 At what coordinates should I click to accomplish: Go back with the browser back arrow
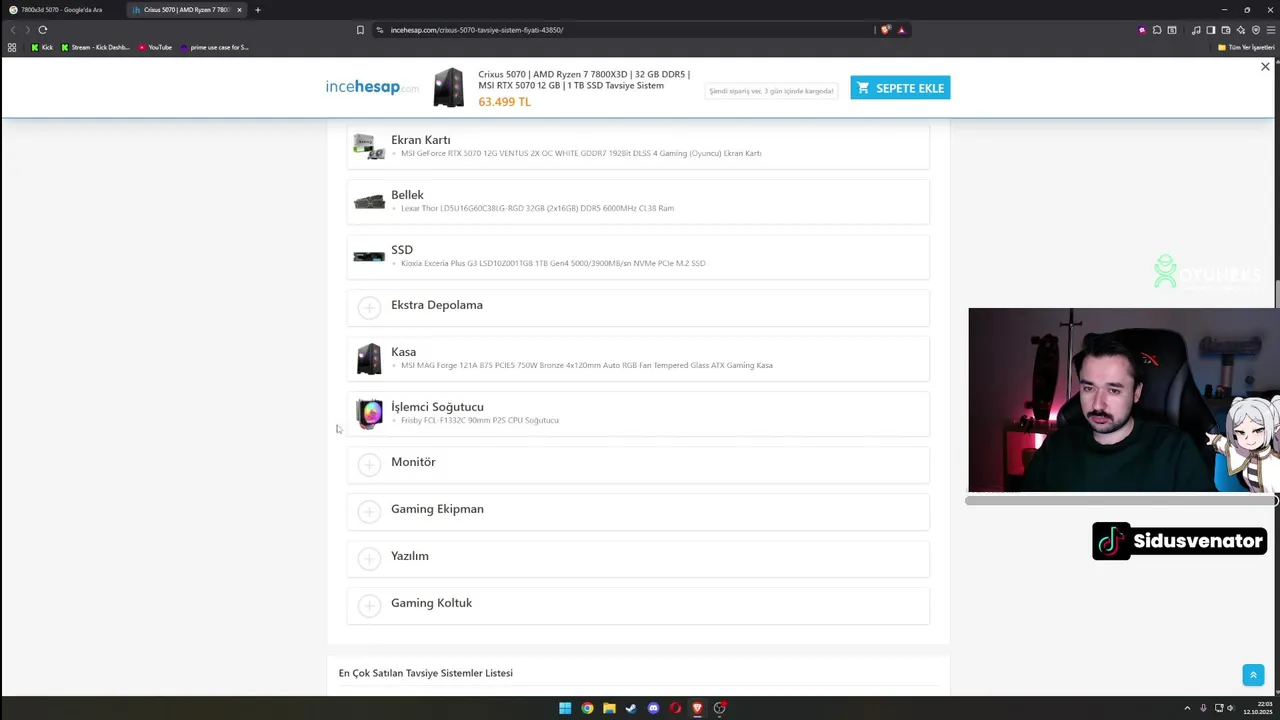coord(13,30)
